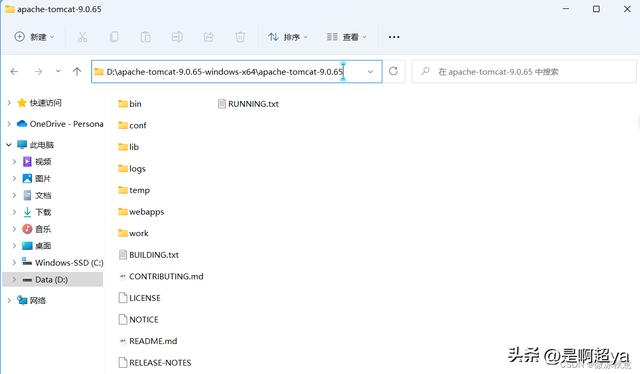The width and height of the screenshot is (640, 374).
Task: Go back with the left arrow
Action: 14,72
